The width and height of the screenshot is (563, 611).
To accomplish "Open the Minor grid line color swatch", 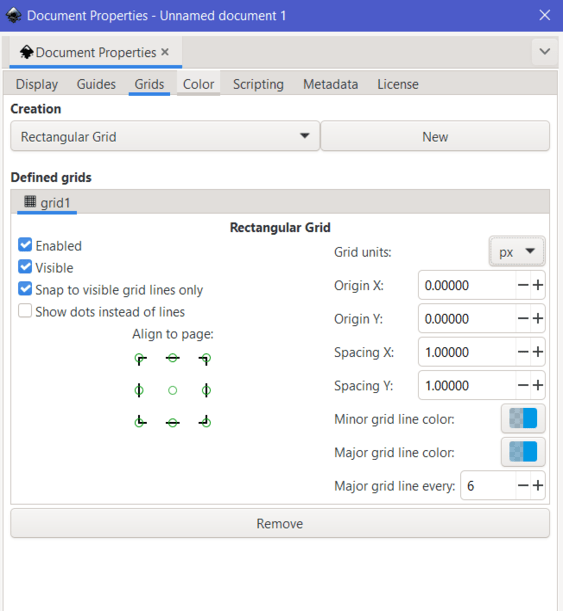I will [x=523, y=419].
